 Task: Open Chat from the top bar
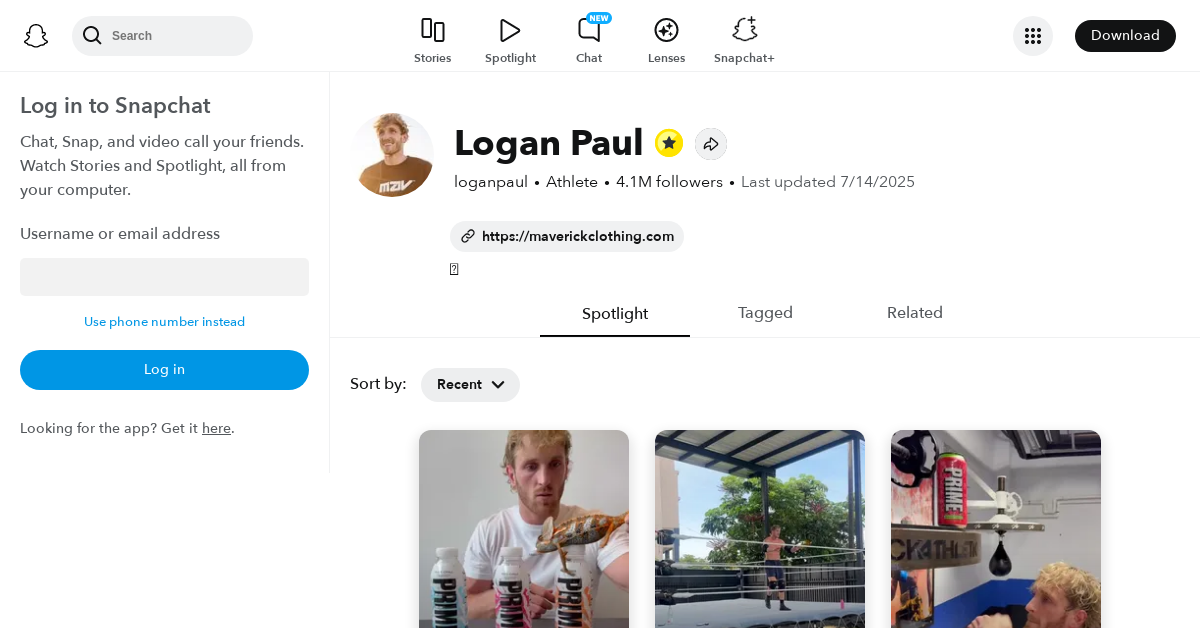589,41
